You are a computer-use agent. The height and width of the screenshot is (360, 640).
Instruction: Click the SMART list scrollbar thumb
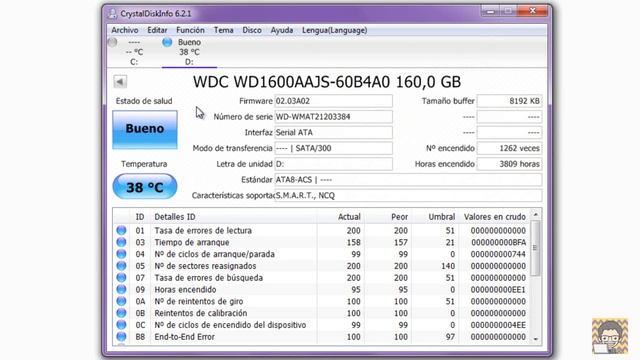point(536,248)
